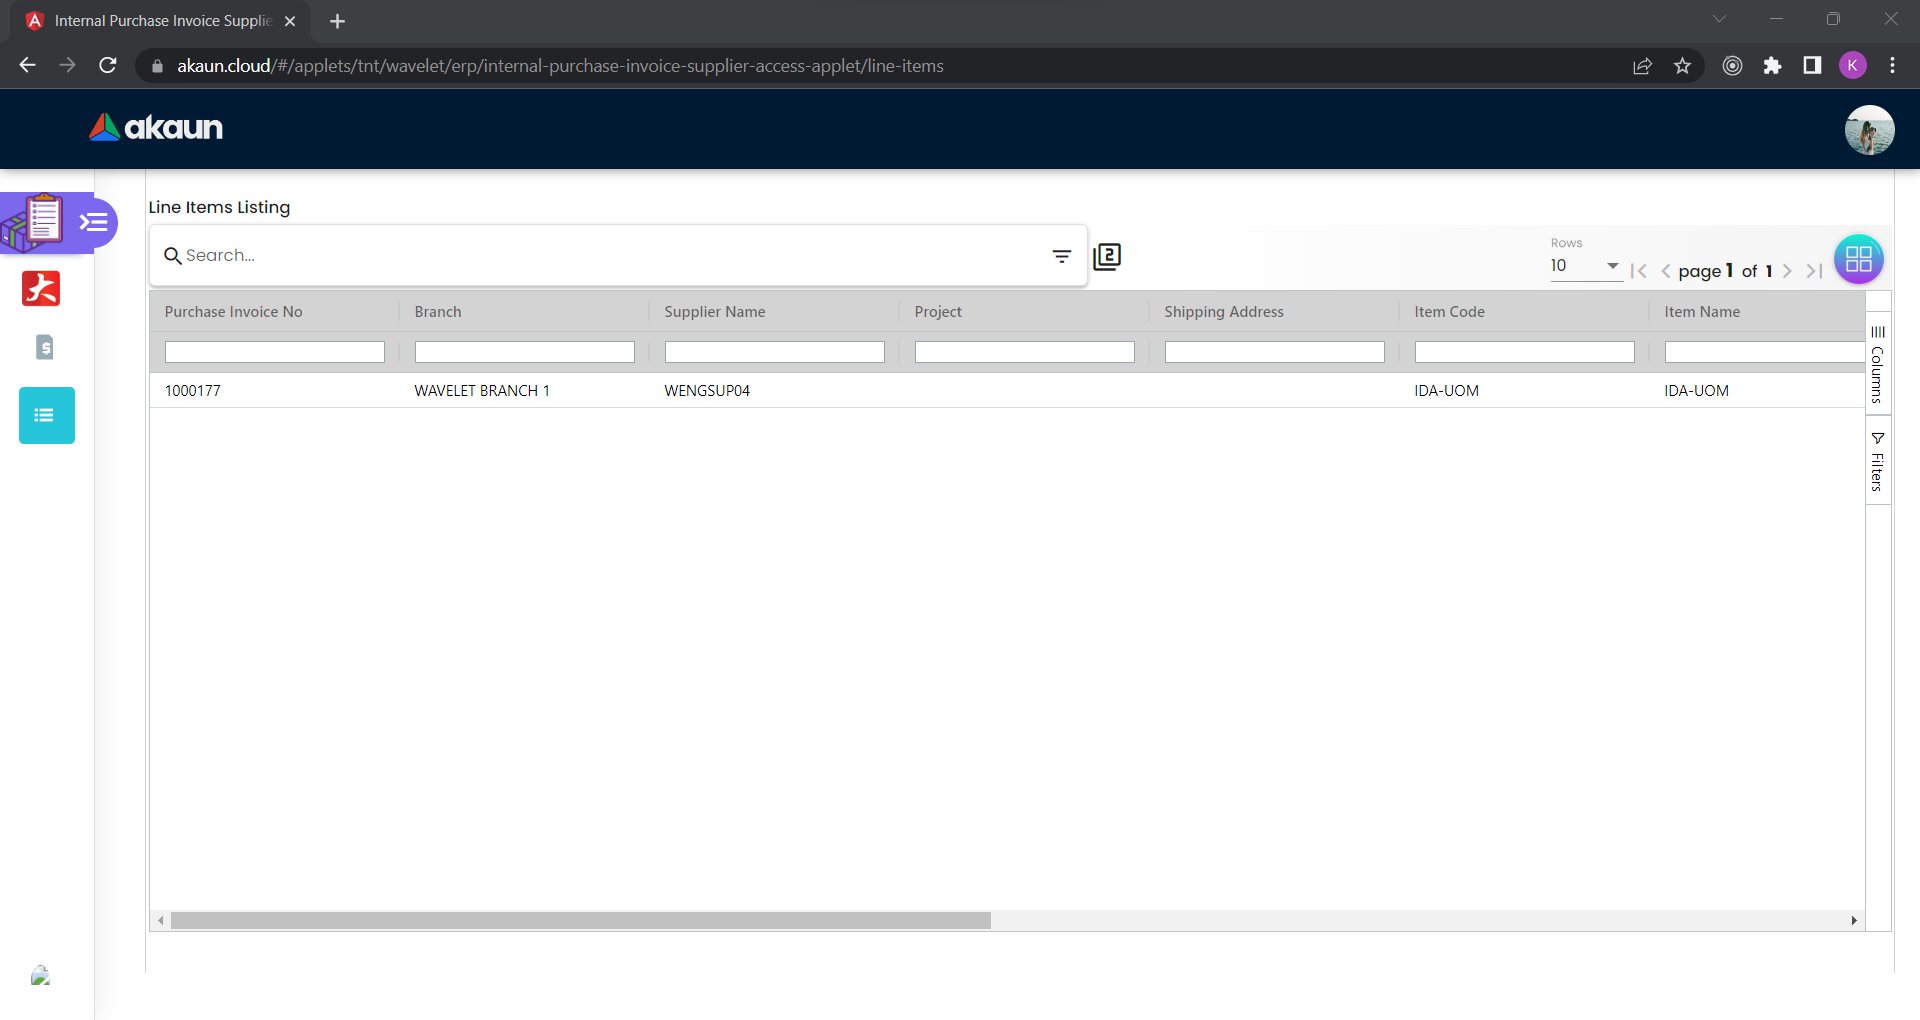Select the teal line items list icon
1920x1020 pixels.
[47, 415]
